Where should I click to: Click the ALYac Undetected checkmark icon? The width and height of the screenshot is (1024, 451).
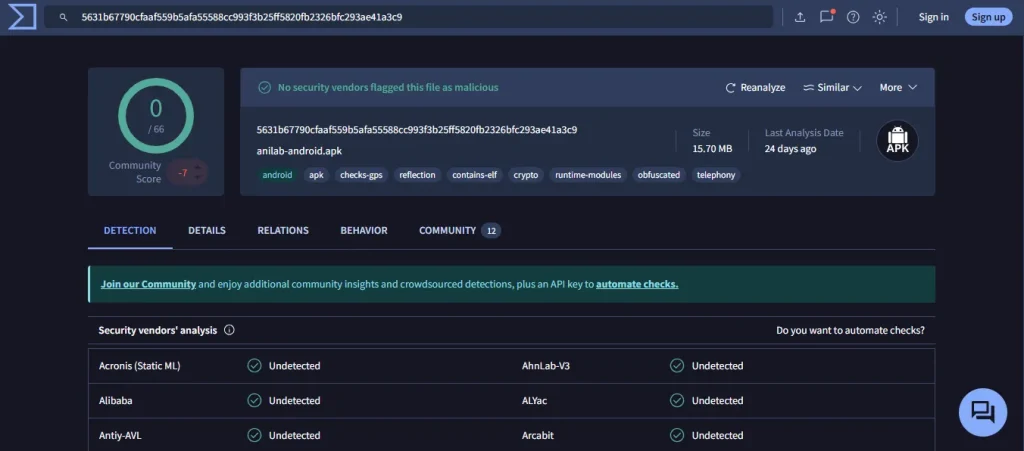click(677, 401)
